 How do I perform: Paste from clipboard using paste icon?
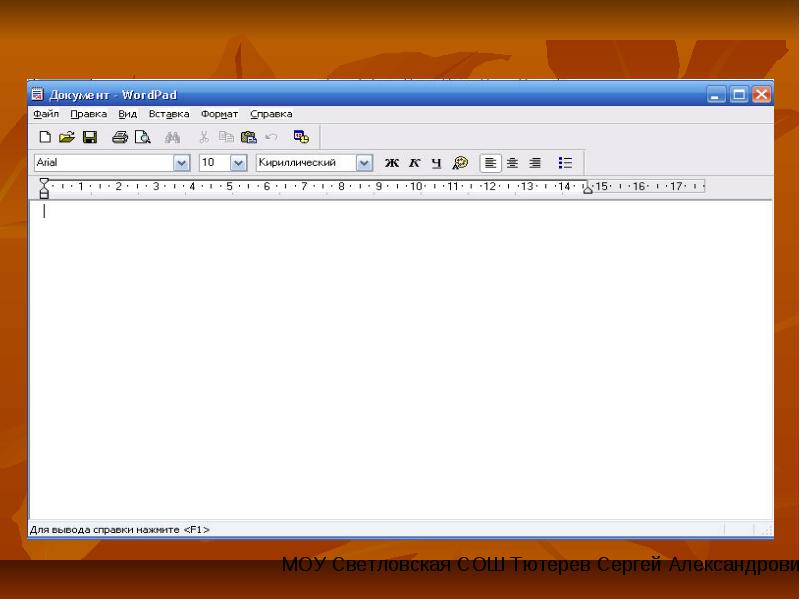pyautogui.click(x=248, y=137)
